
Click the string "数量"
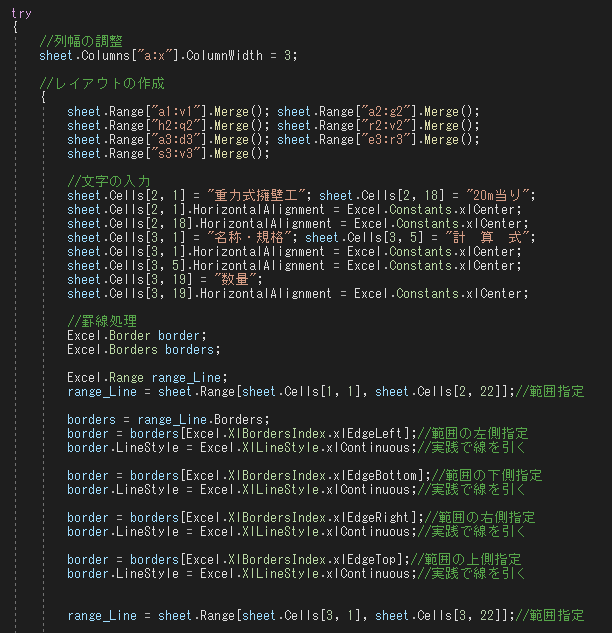click(235, 279)
